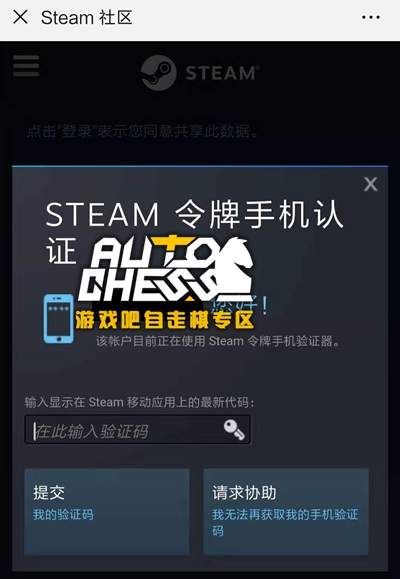
Task: Tap the STEAM 令牌手机认证 dialog heading
Action: pos(194,233)
